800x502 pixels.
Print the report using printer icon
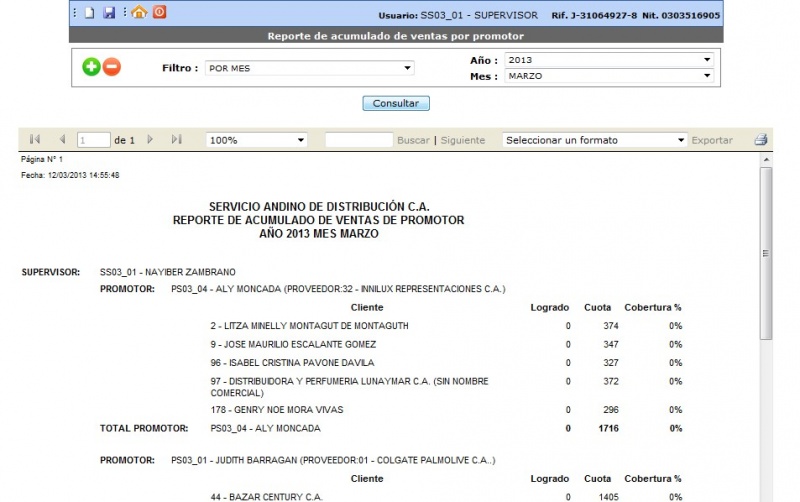coord(761,139)
